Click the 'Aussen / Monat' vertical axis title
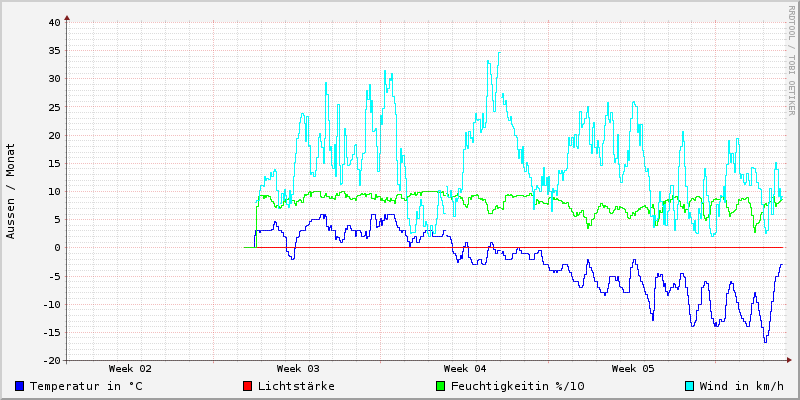Screen dimensions: 800x400 tap(11, 191)
